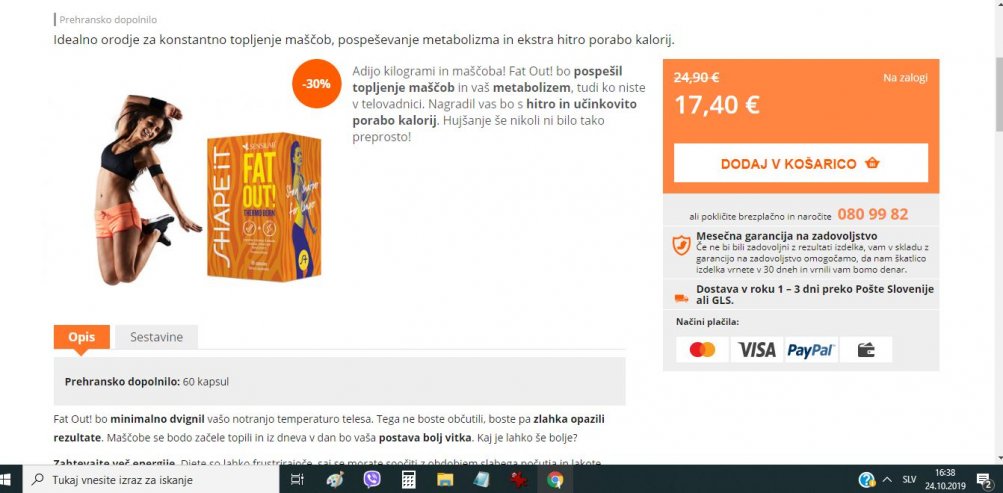Click the -30% discount badge
Image resolution: width=1003 pixels, height=493 pixels.
[317, 84]
